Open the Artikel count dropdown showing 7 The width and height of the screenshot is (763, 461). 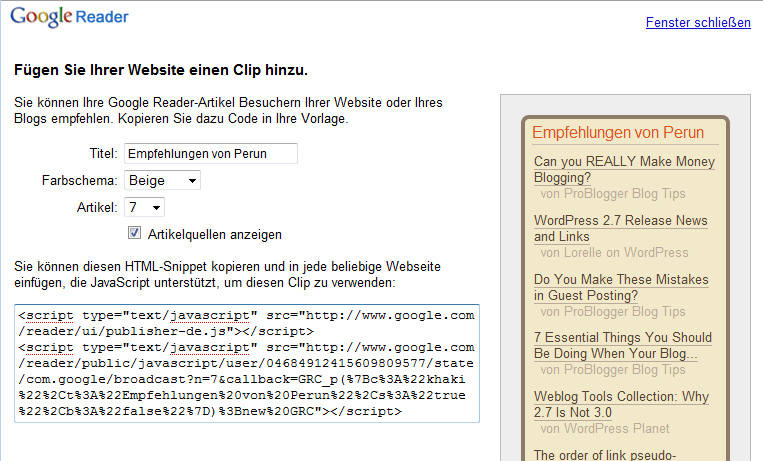(x=144, y=207)
